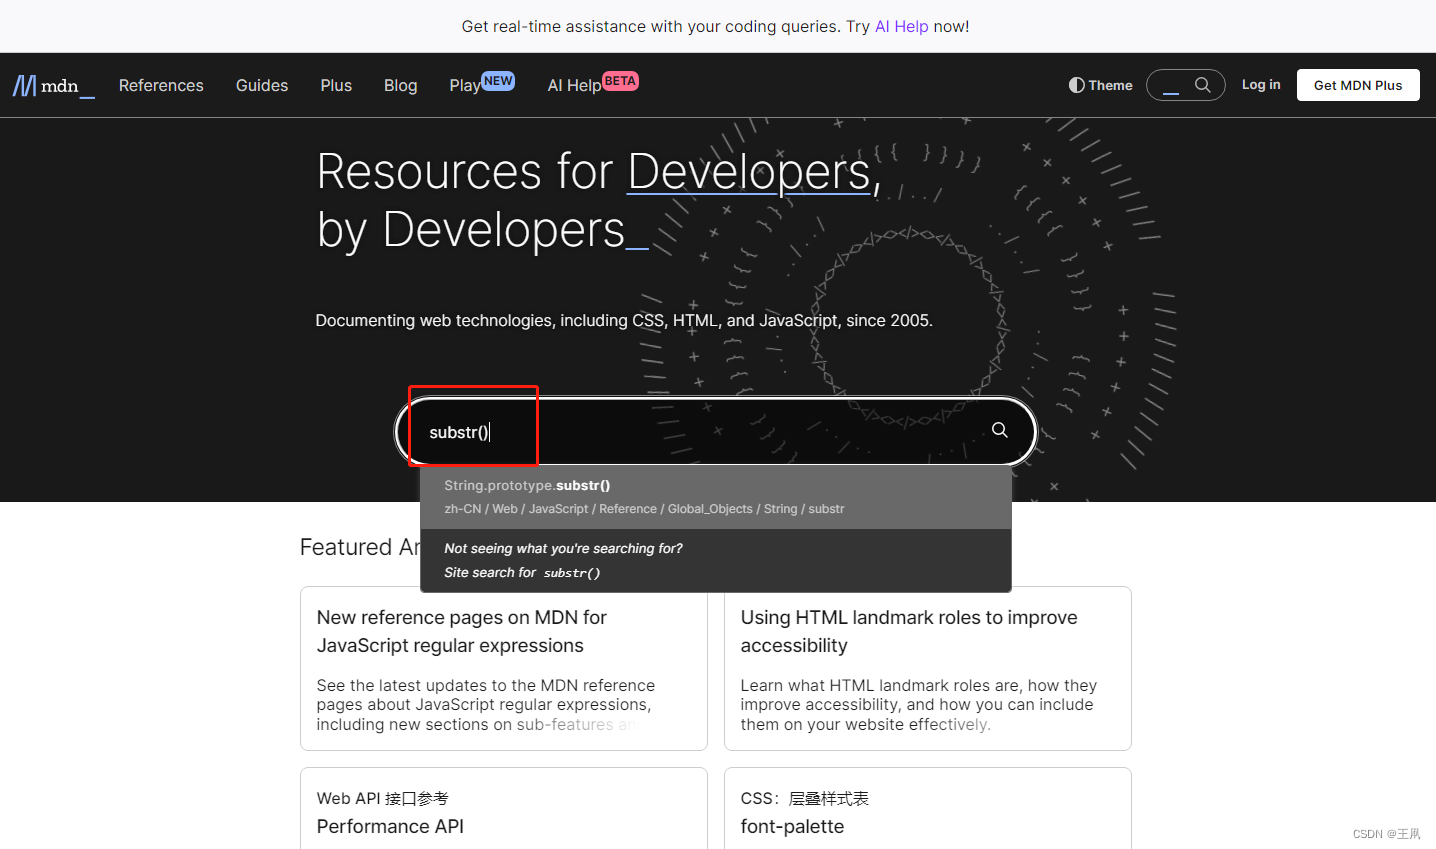The height and width of the screenshot is (849, 1436).
Task: Open the Performance API card
Action: 390,826
